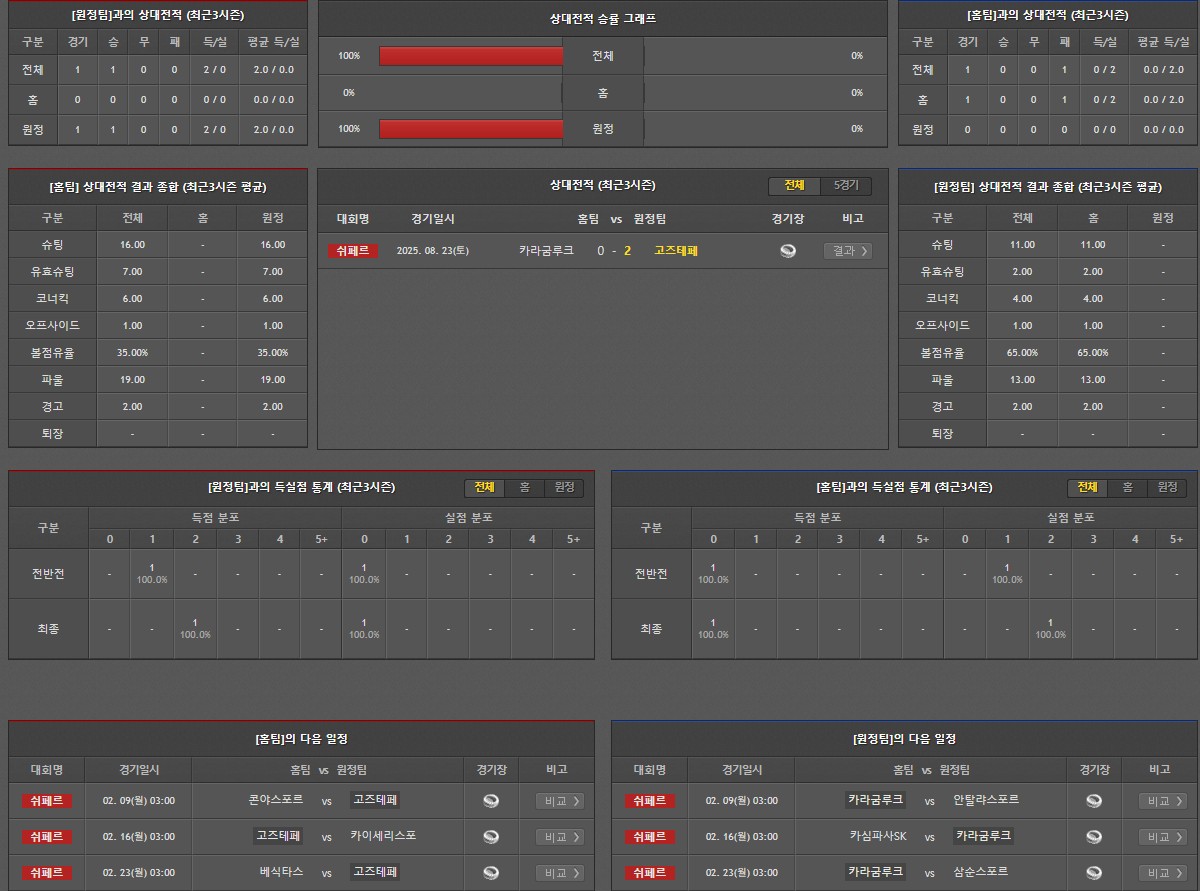
Task: Click stadium icon for the 2025.08.23 match
Action: (788, 251)
